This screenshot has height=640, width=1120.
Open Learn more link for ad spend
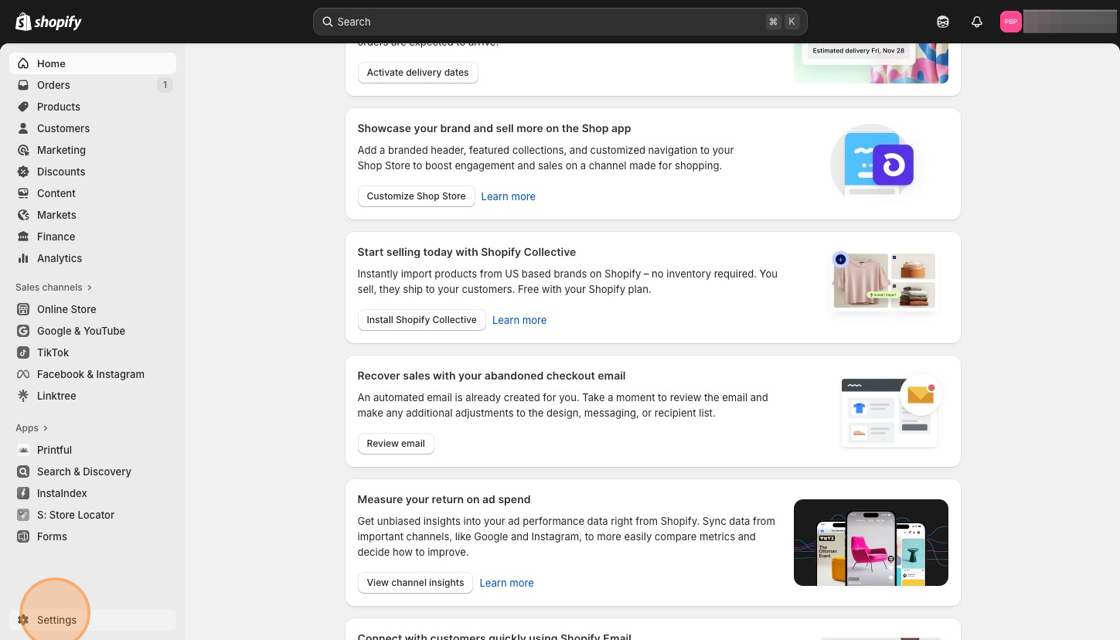coord(506,583)
